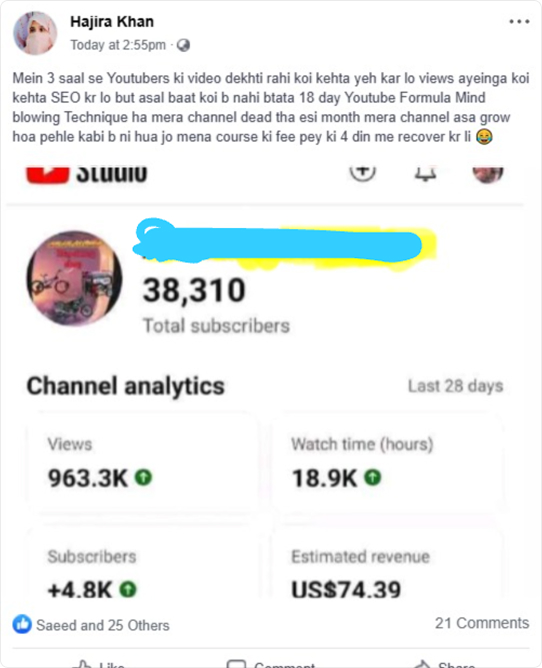This screenshot has width=542, height=668.
Task: Click the YouTube Studio logo
Action: (x=87, y=175)
